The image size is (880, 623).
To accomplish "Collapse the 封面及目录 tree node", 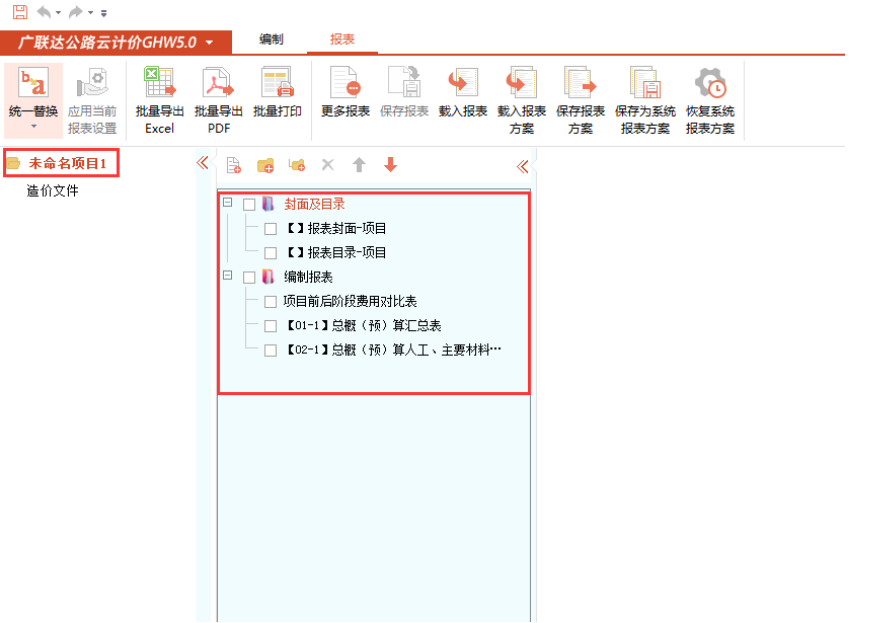I will click(227, 204).
